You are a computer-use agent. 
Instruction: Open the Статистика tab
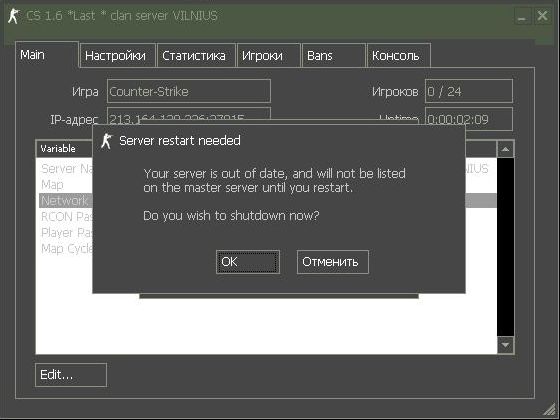[196, 56]
